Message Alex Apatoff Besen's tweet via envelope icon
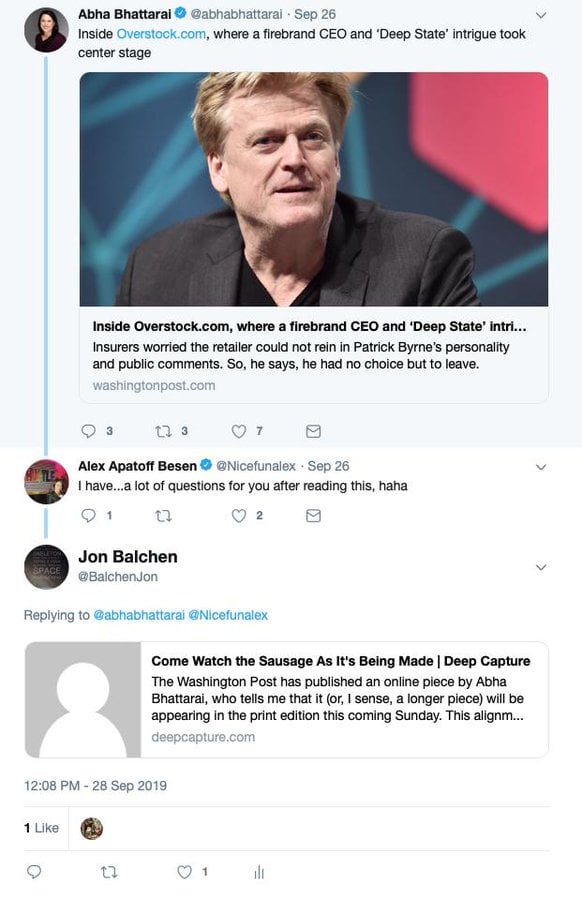The width and height of the screenshot is (582, 900). (x=313, y=516)
